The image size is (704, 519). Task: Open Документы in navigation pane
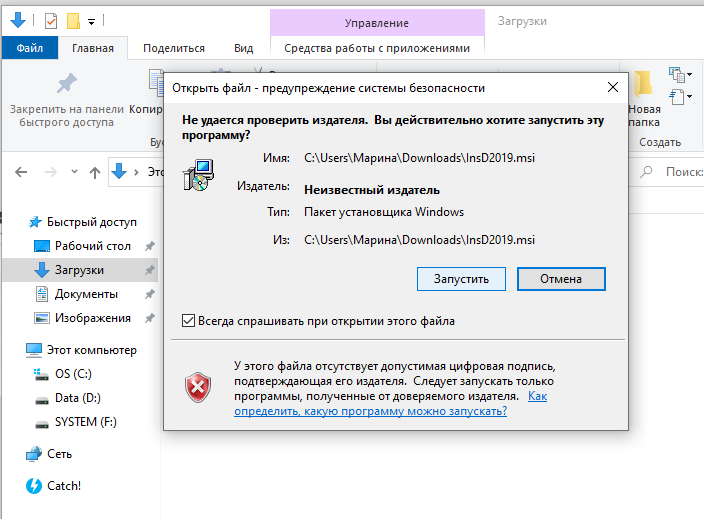[x=76, y=294]
